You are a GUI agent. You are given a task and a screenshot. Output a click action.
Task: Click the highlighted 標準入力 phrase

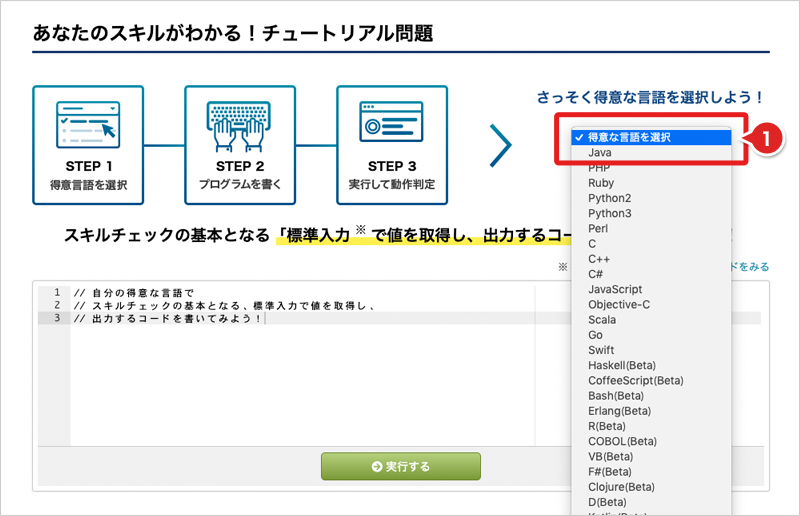[x=318, y=235]
